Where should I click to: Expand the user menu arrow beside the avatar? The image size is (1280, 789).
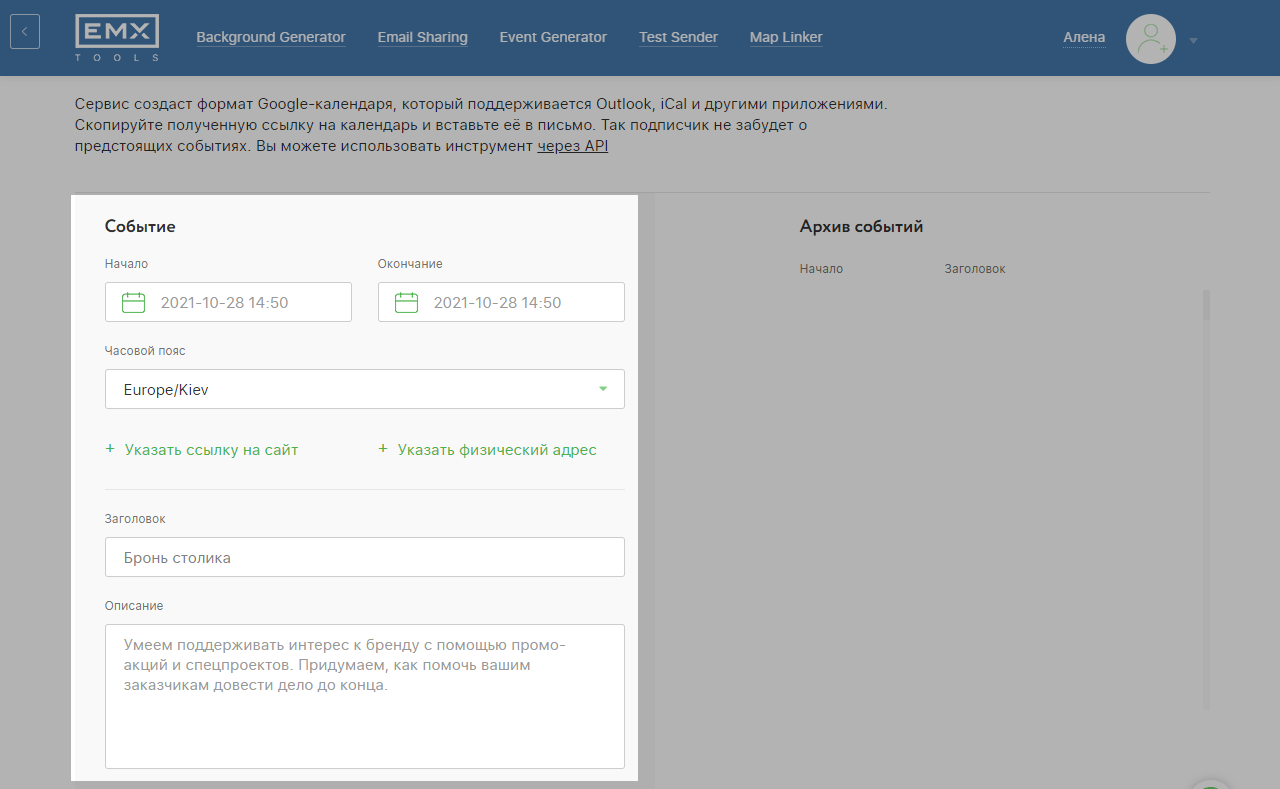pos(1193,41)
